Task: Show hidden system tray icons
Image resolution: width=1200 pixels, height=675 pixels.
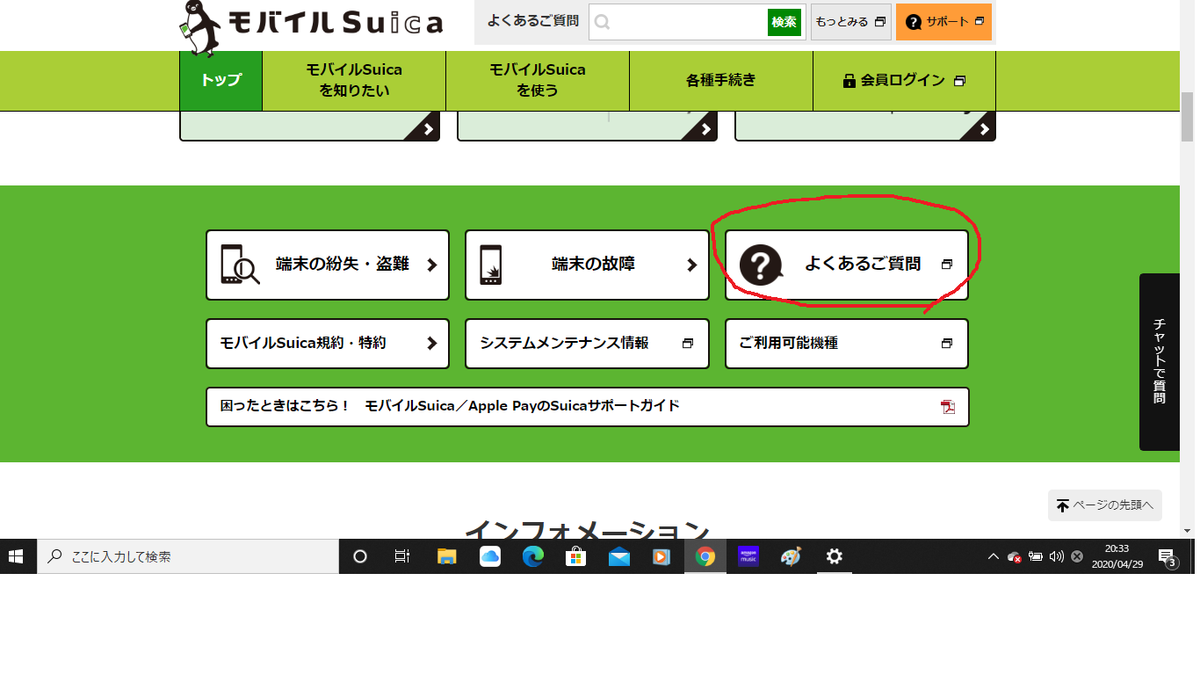Action: point(993,557)
